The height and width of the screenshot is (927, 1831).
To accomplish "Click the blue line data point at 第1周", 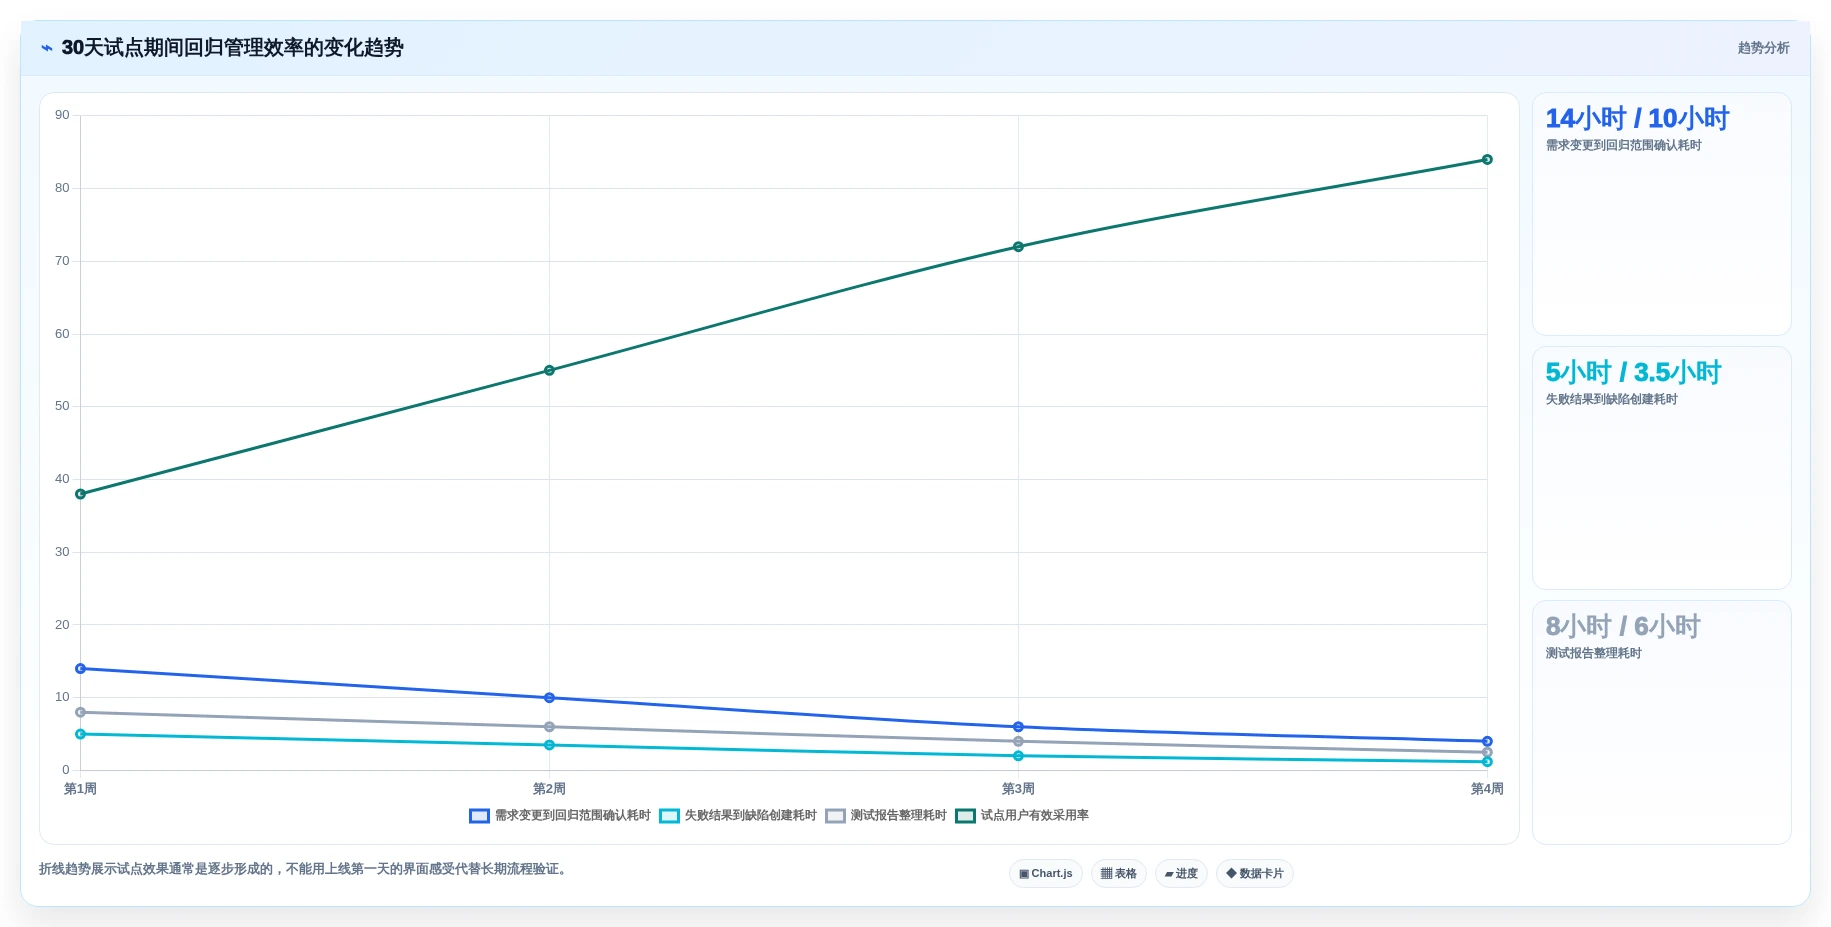I will (81, 669).
